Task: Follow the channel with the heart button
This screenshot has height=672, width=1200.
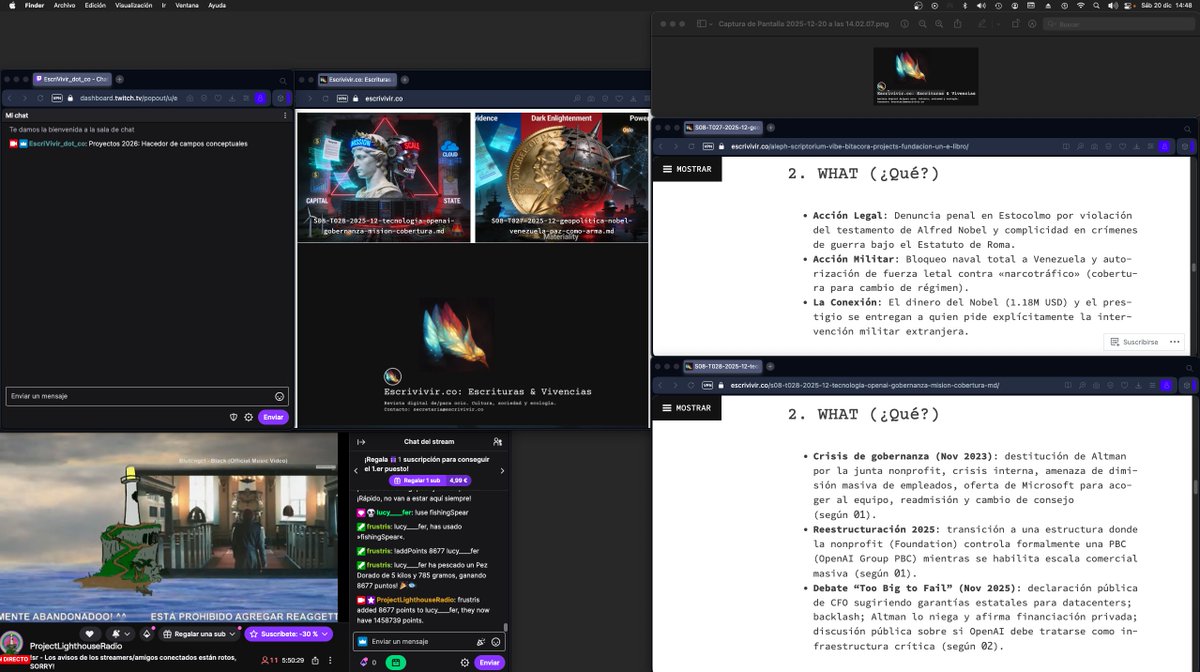Action: (90, 634)
